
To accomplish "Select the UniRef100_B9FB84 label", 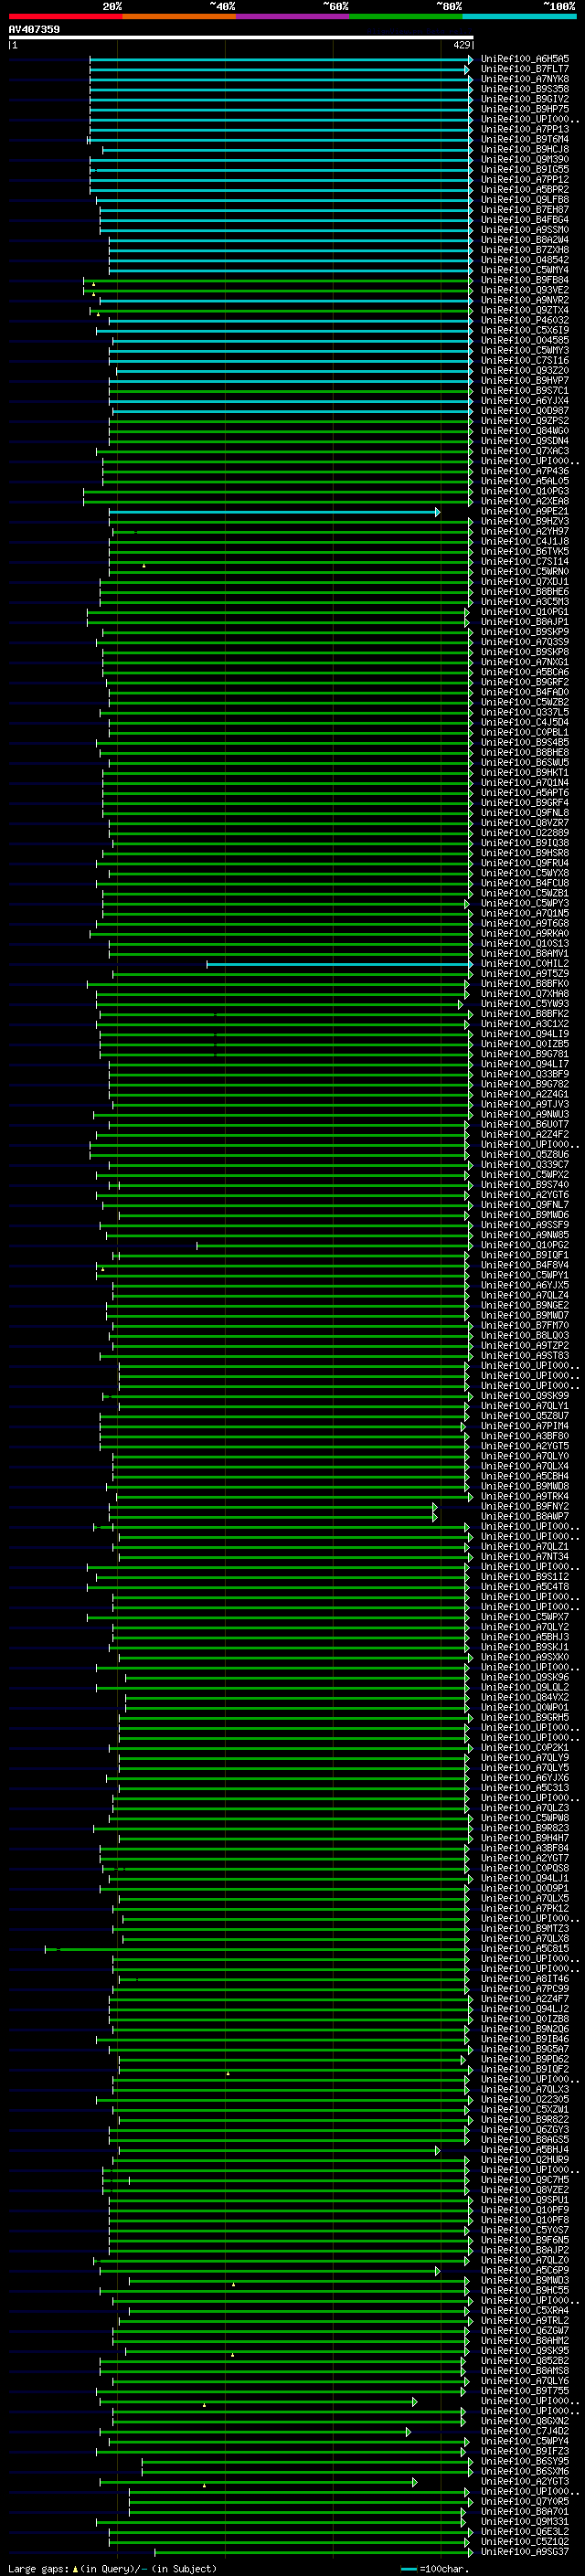I will [525, 280].
